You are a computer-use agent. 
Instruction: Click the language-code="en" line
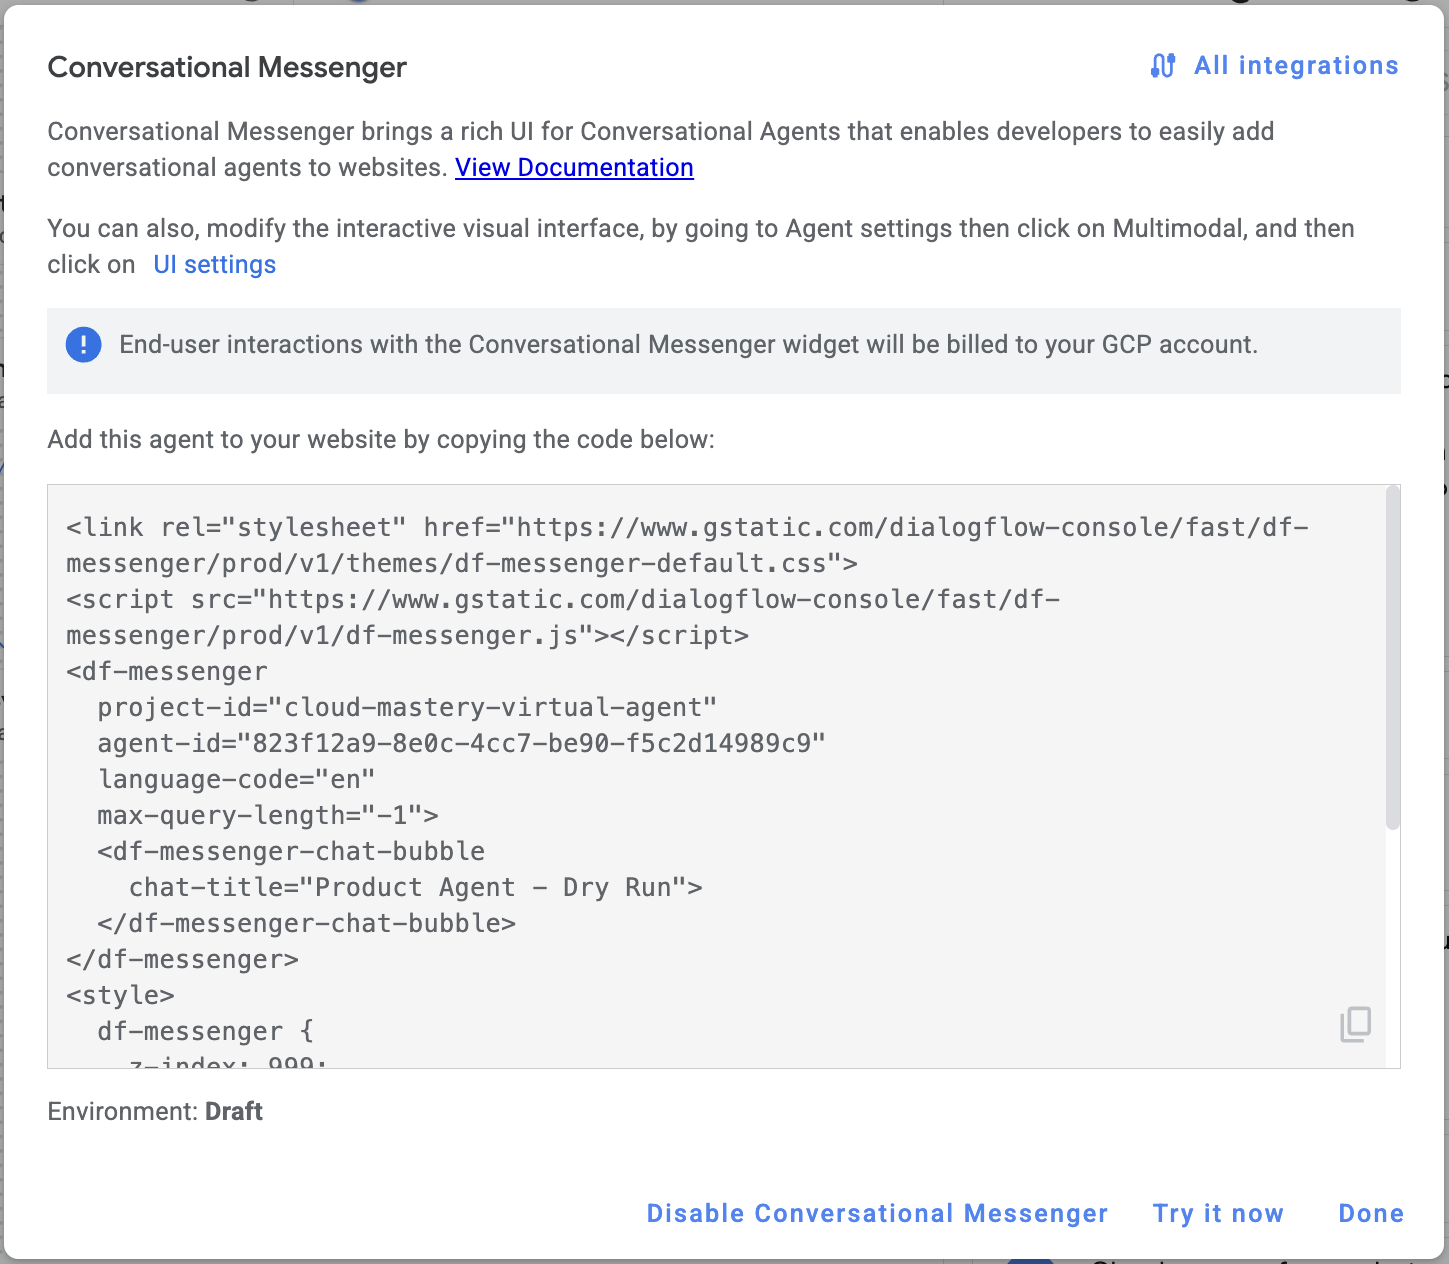click(x=236, y=780)
